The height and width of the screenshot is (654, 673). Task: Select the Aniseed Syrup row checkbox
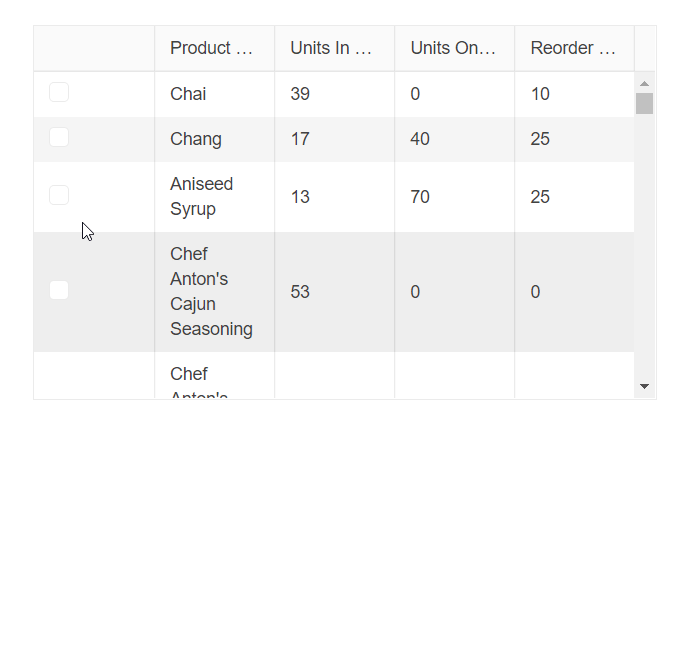(x=59, y=195)
